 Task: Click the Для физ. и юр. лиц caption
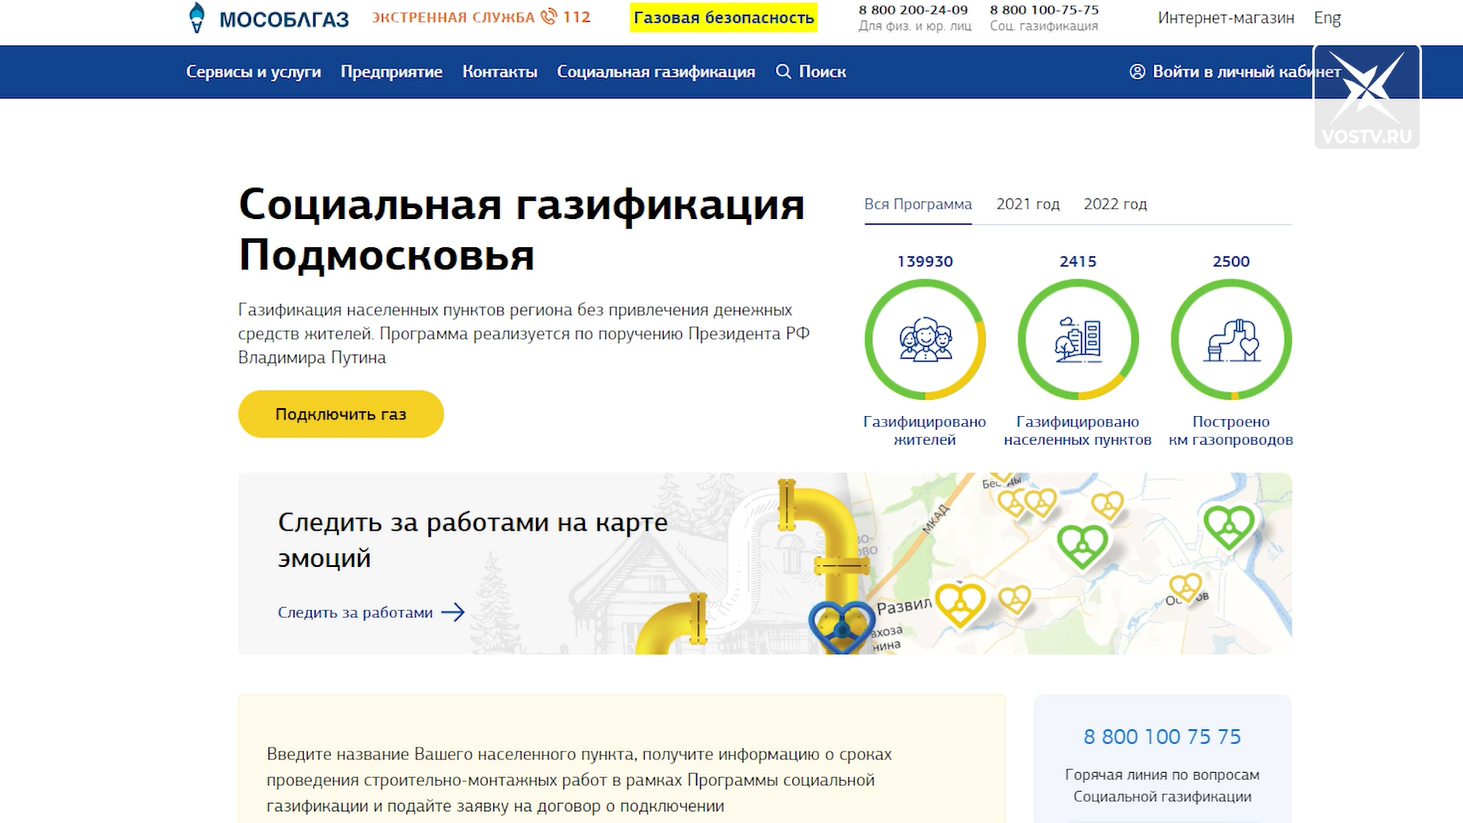click(x=915, y=27)
